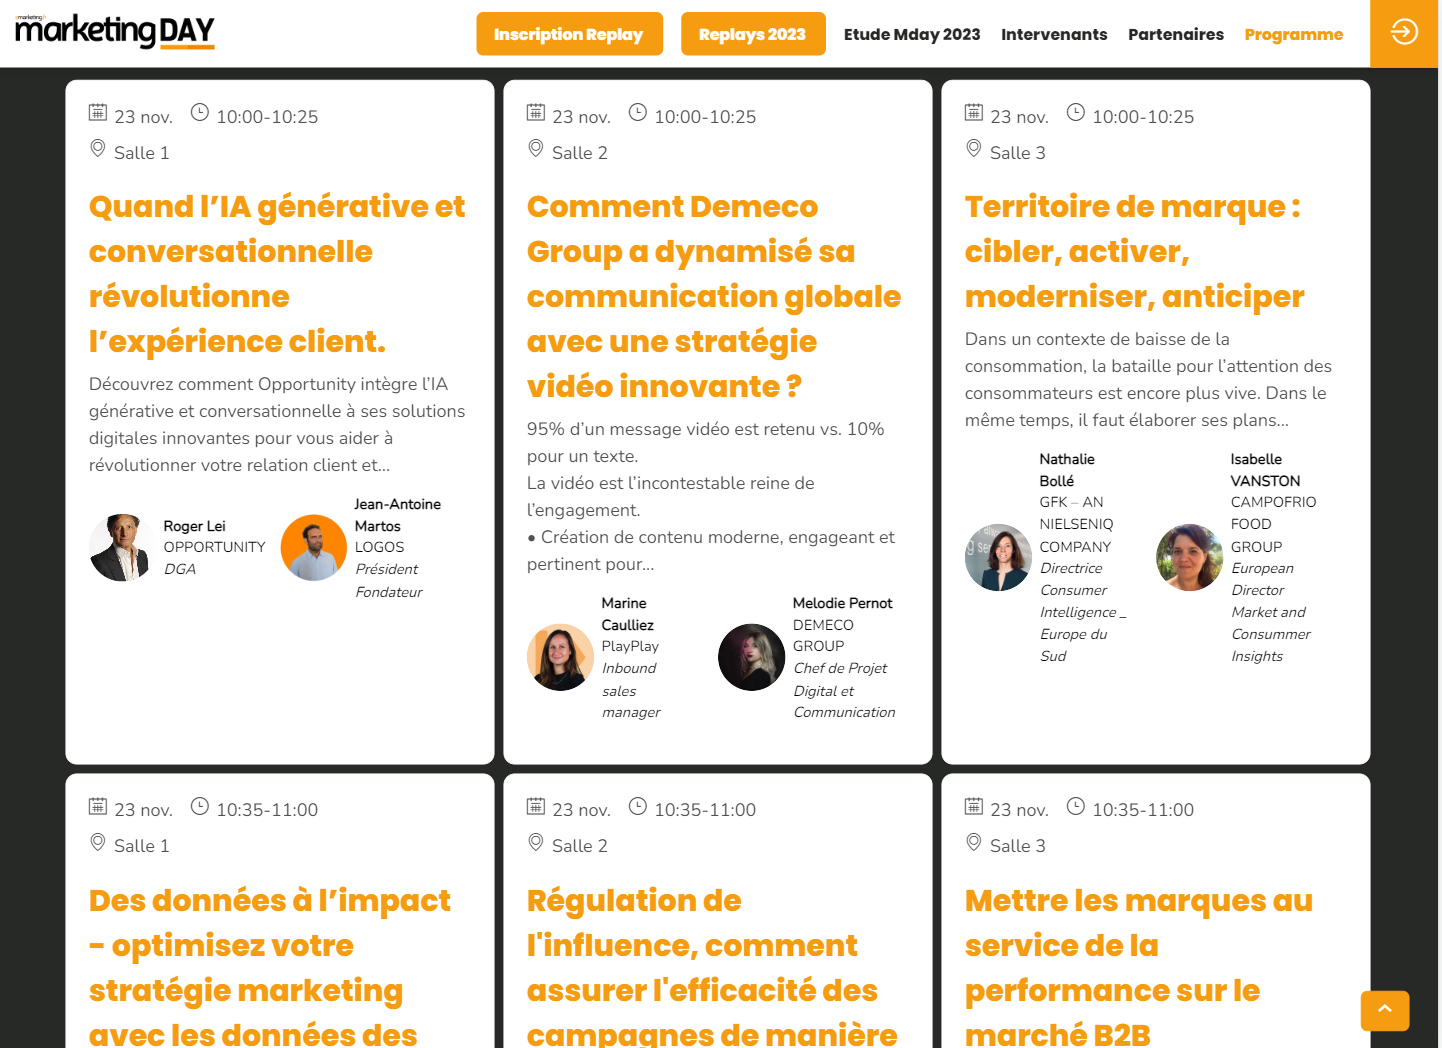Viewport: 1442px width, 1048px height.
Task: Click the scroll-to-top chevron button
Action: coord(1384,1010)
